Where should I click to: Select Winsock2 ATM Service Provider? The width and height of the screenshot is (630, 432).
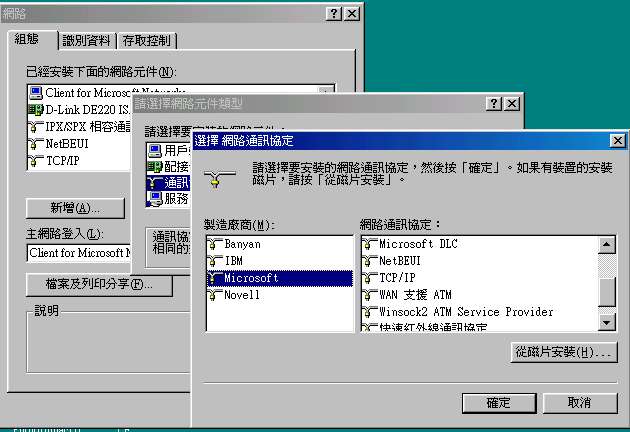[465, 311]
